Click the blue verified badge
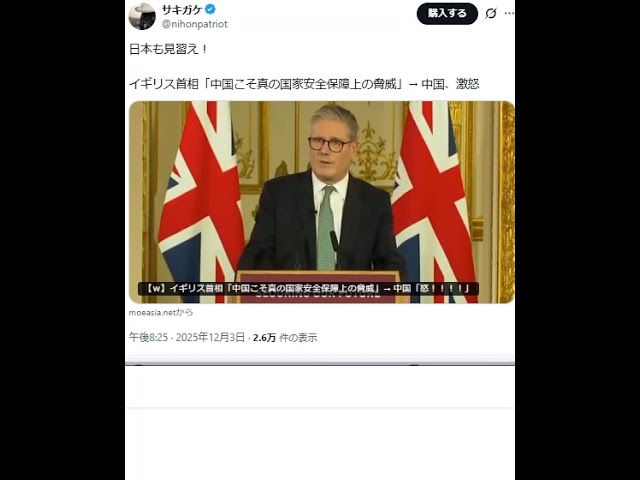The image size is (640, 480). pyautogui.click(x=210, y=9)
